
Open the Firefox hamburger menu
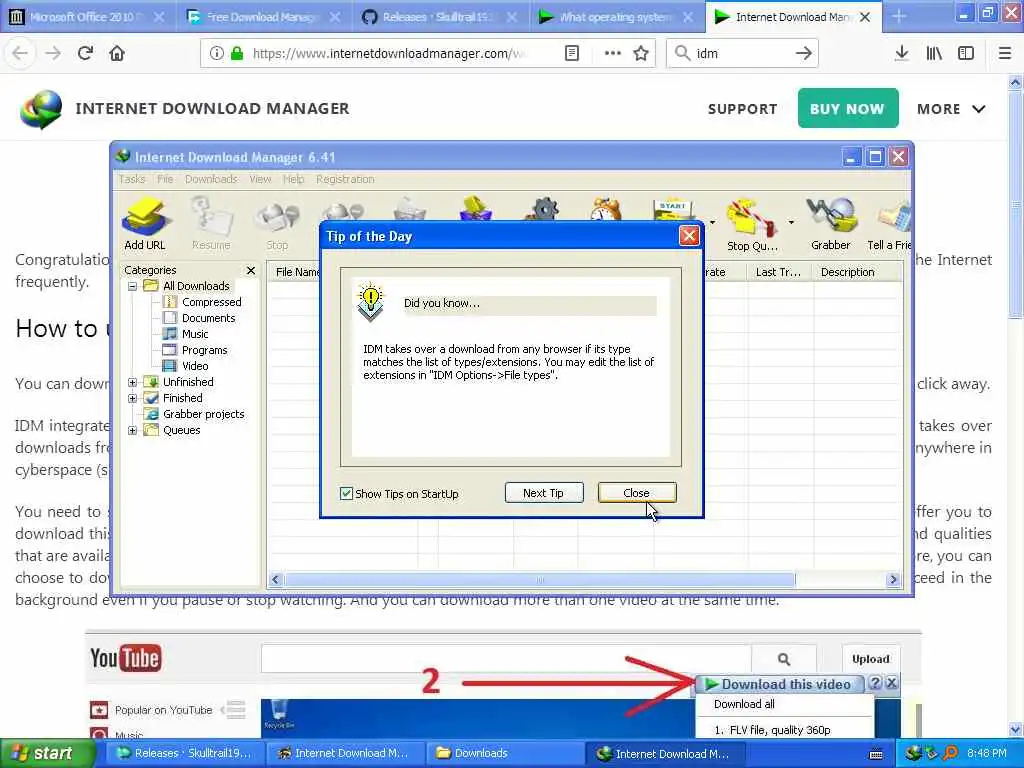click(x=1005, y=54)
